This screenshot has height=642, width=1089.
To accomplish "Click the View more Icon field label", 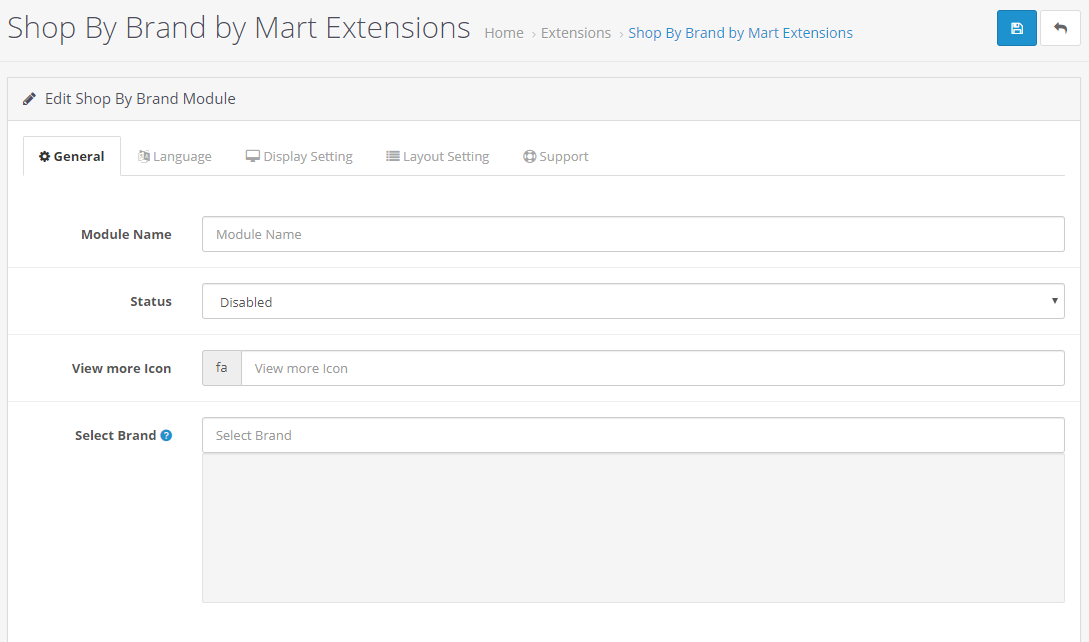I will (x=121, y=368).
